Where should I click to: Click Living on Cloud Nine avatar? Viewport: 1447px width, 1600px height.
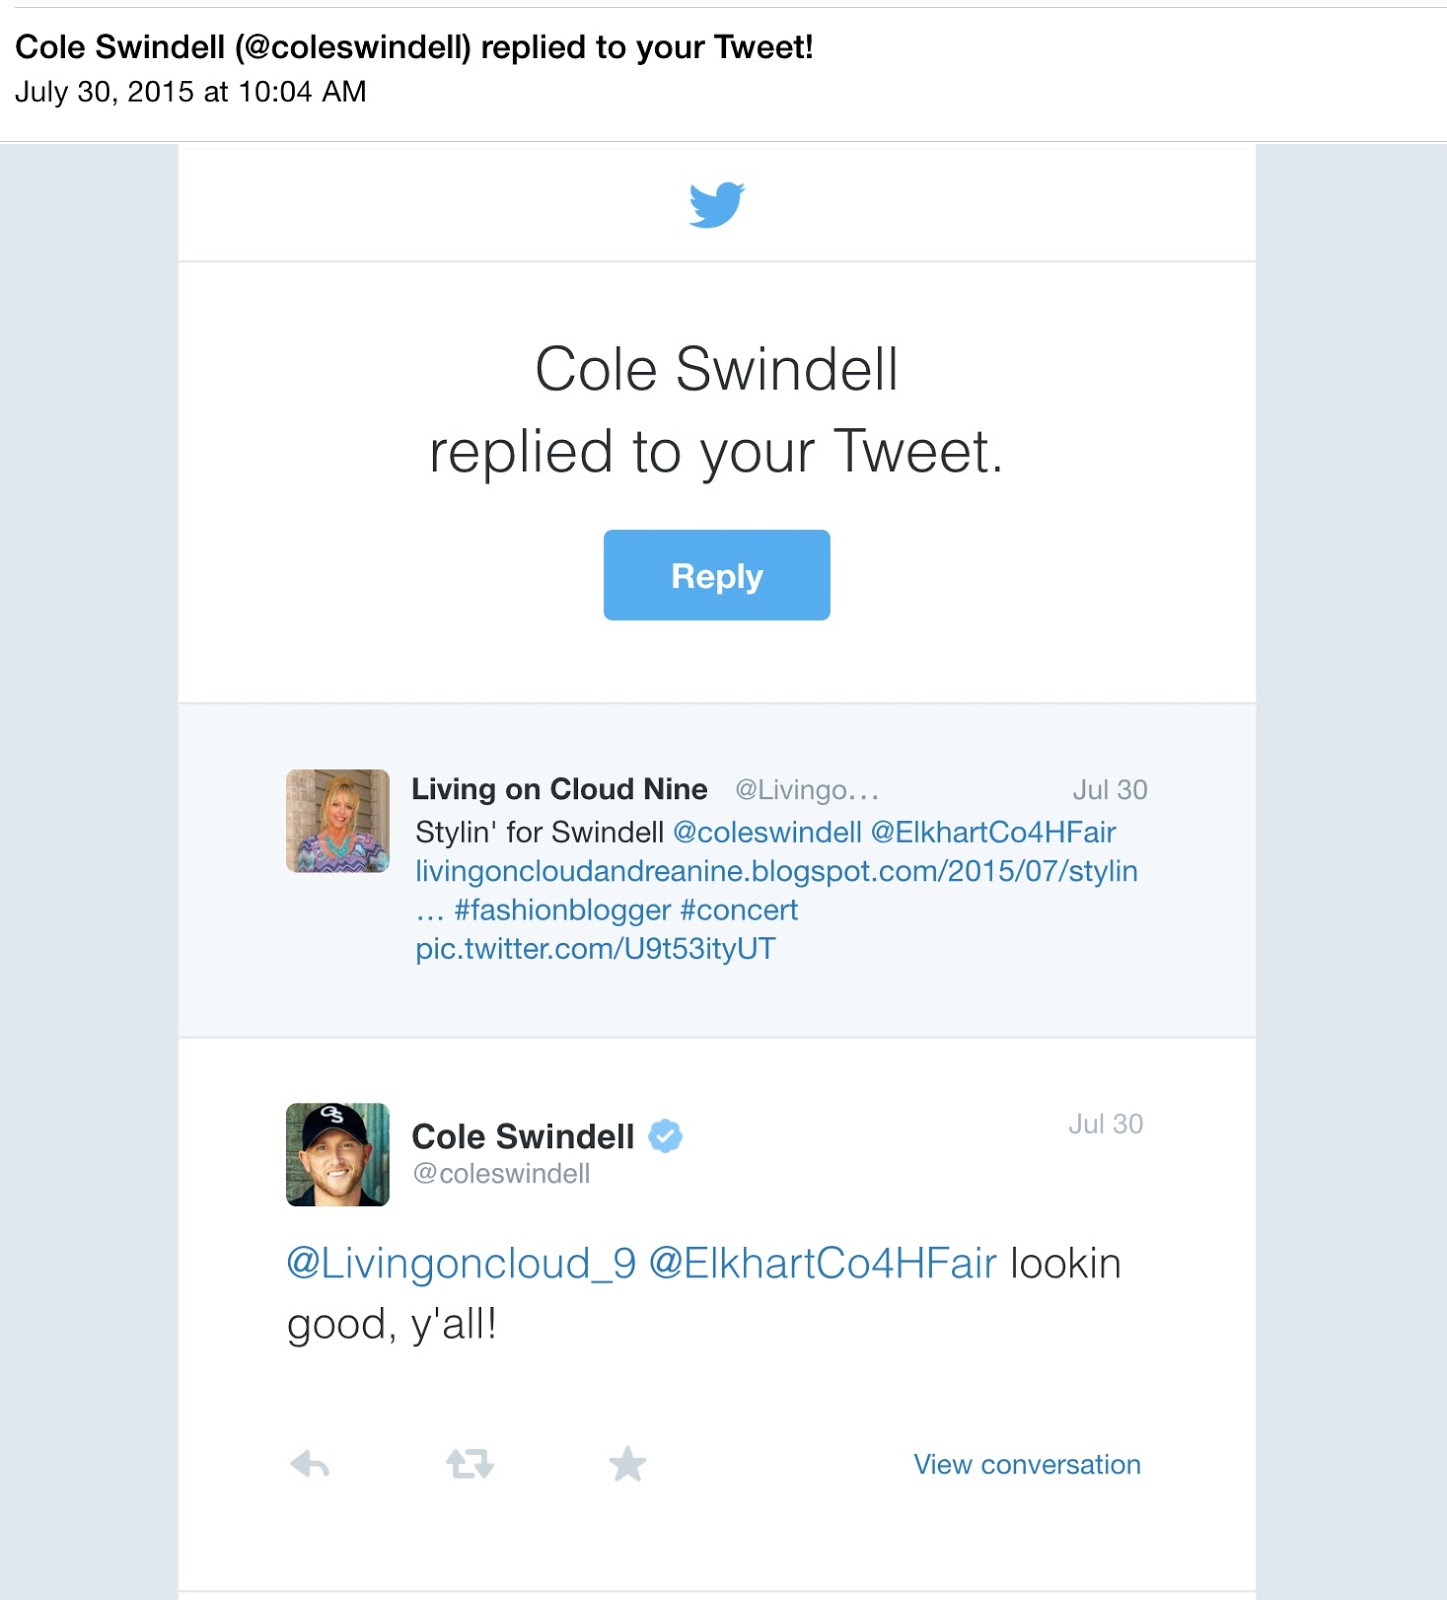coord(338,821)
